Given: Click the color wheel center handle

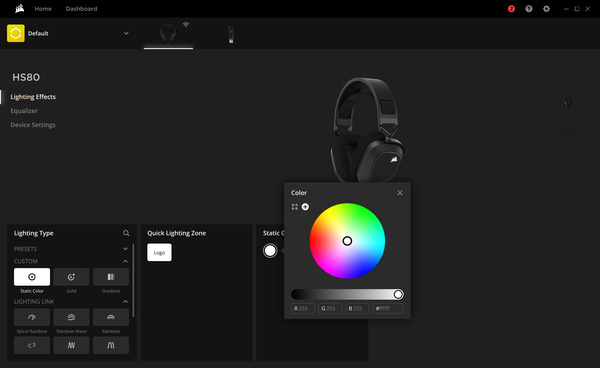Looking at the screenshot, I should click(x=347, y=241).
